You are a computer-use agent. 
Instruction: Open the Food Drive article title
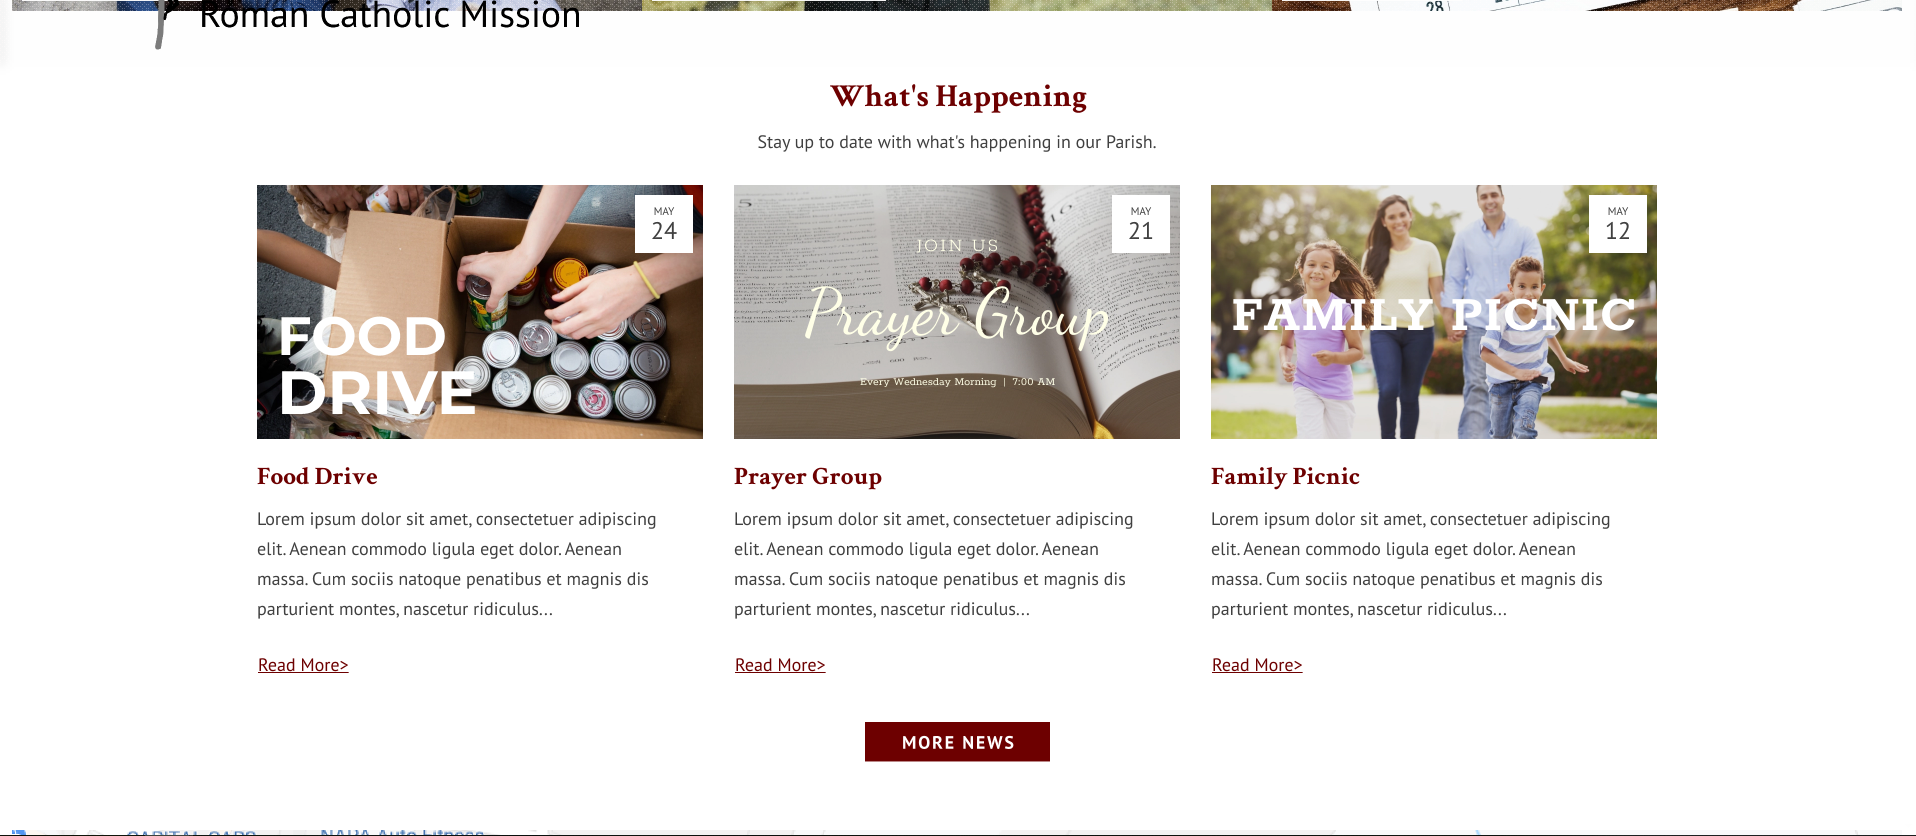[x=317, y=477]
